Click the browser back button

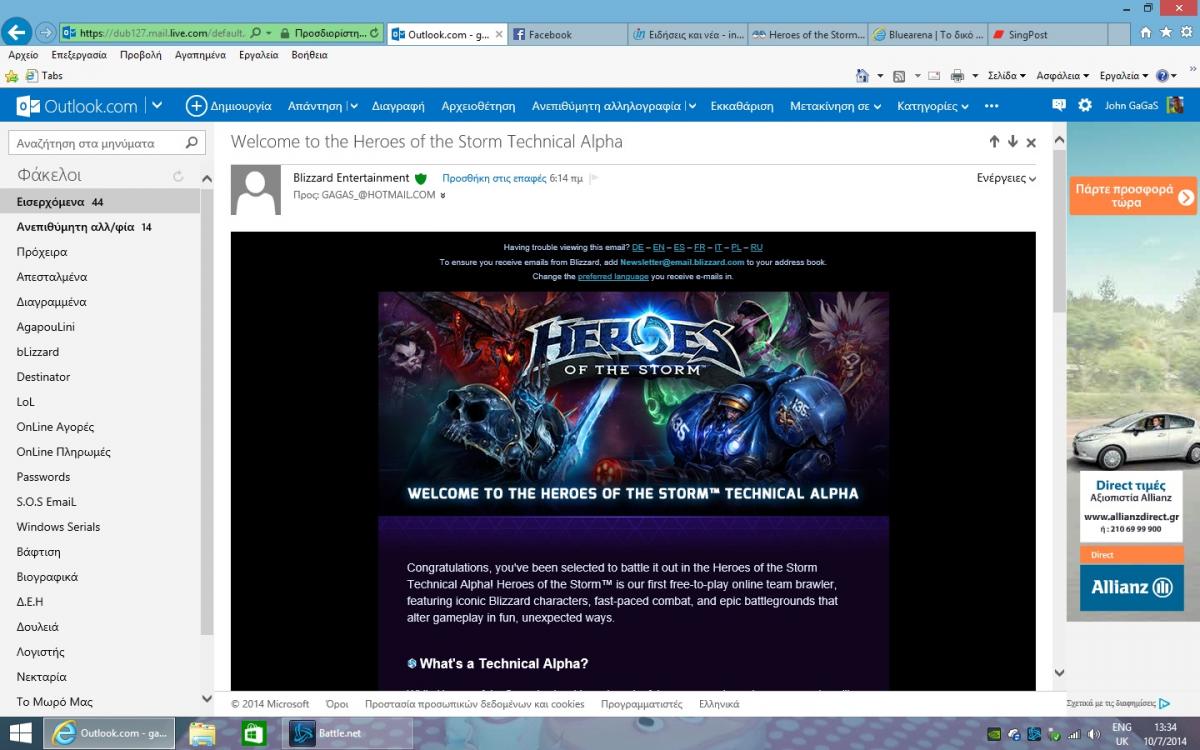click(17, 32)
